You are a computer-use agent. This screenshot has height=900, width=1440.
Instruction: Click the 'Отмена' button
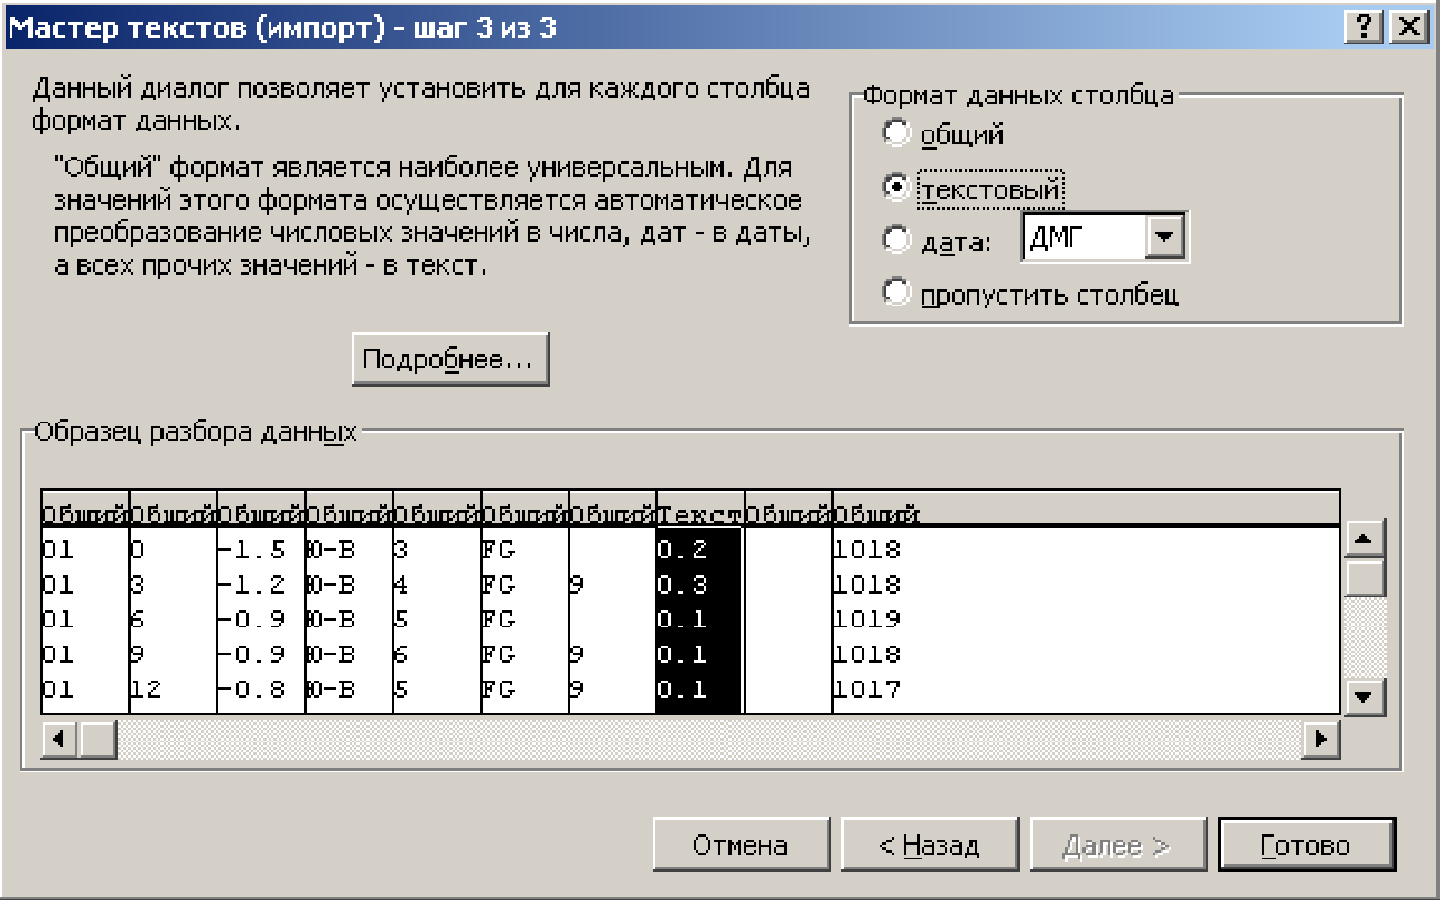[741, 845]
